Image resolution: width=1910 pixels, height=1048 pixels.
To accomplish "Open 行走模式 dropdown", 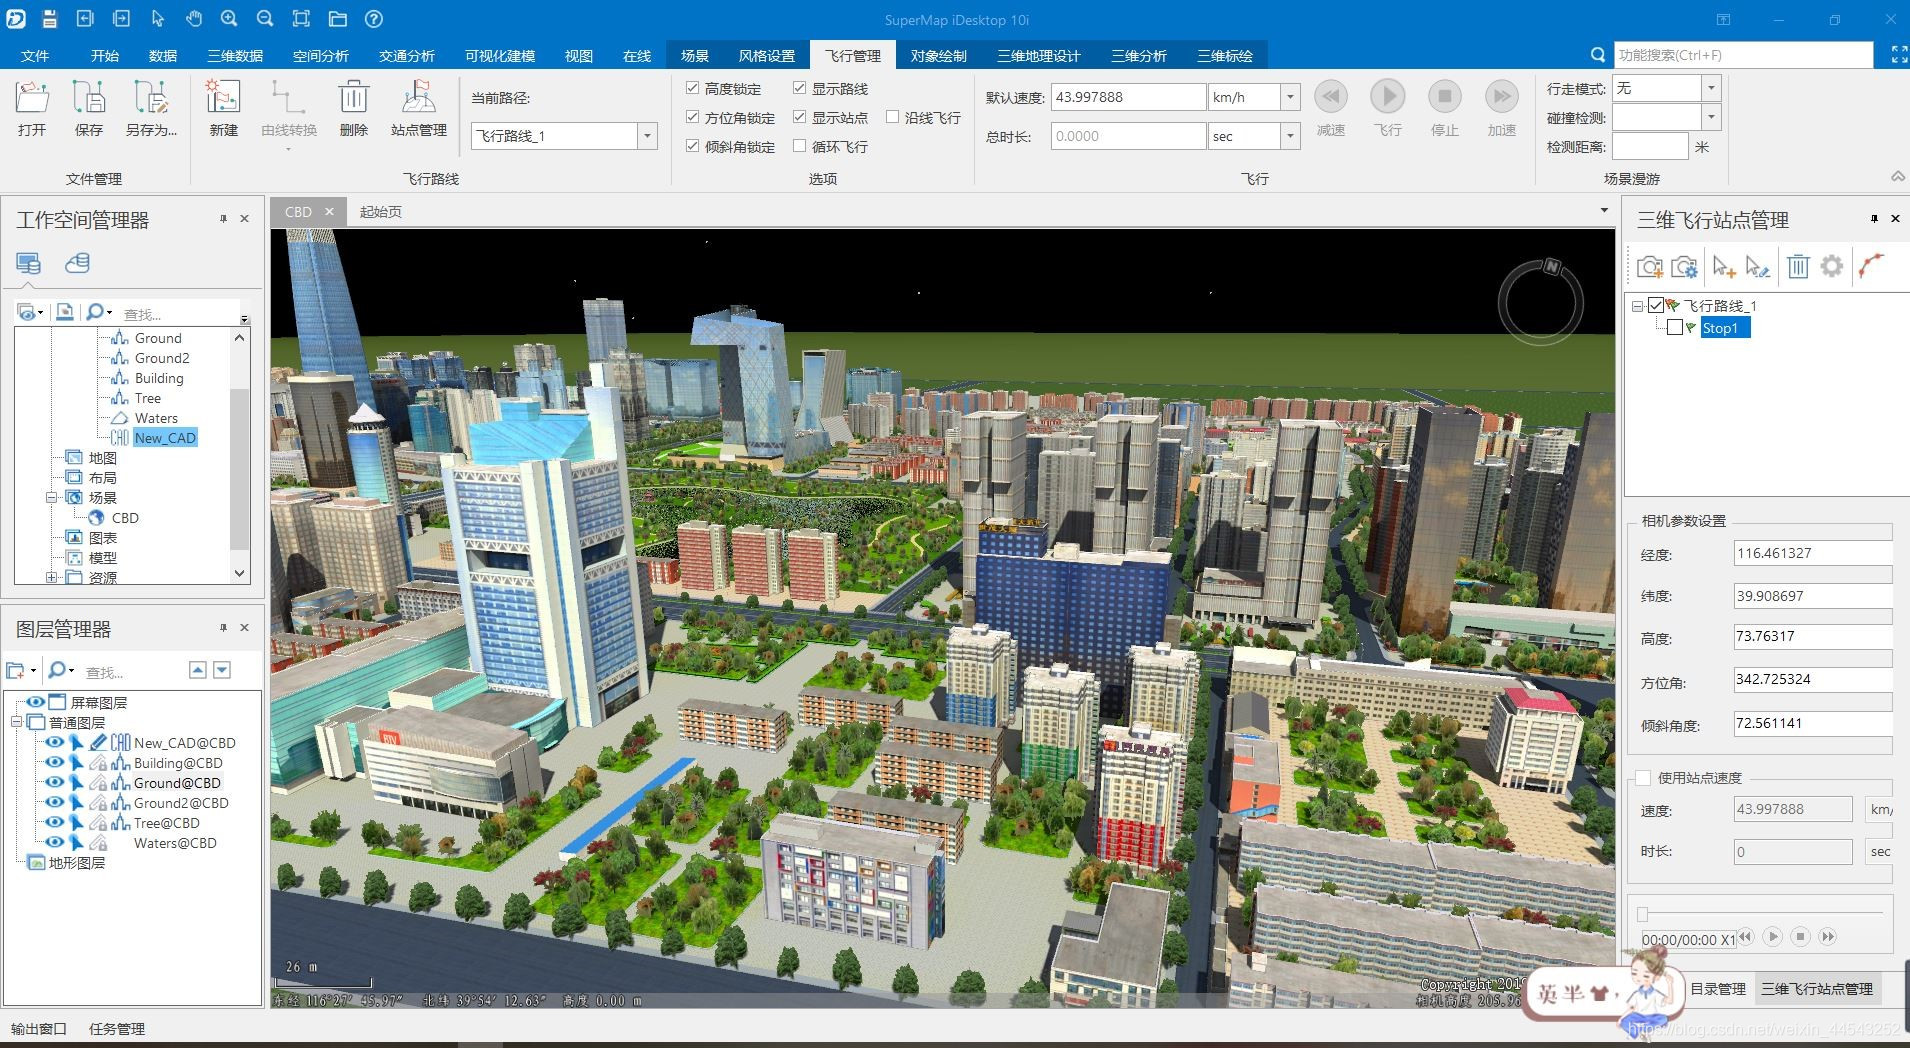I will [1711, 88].
